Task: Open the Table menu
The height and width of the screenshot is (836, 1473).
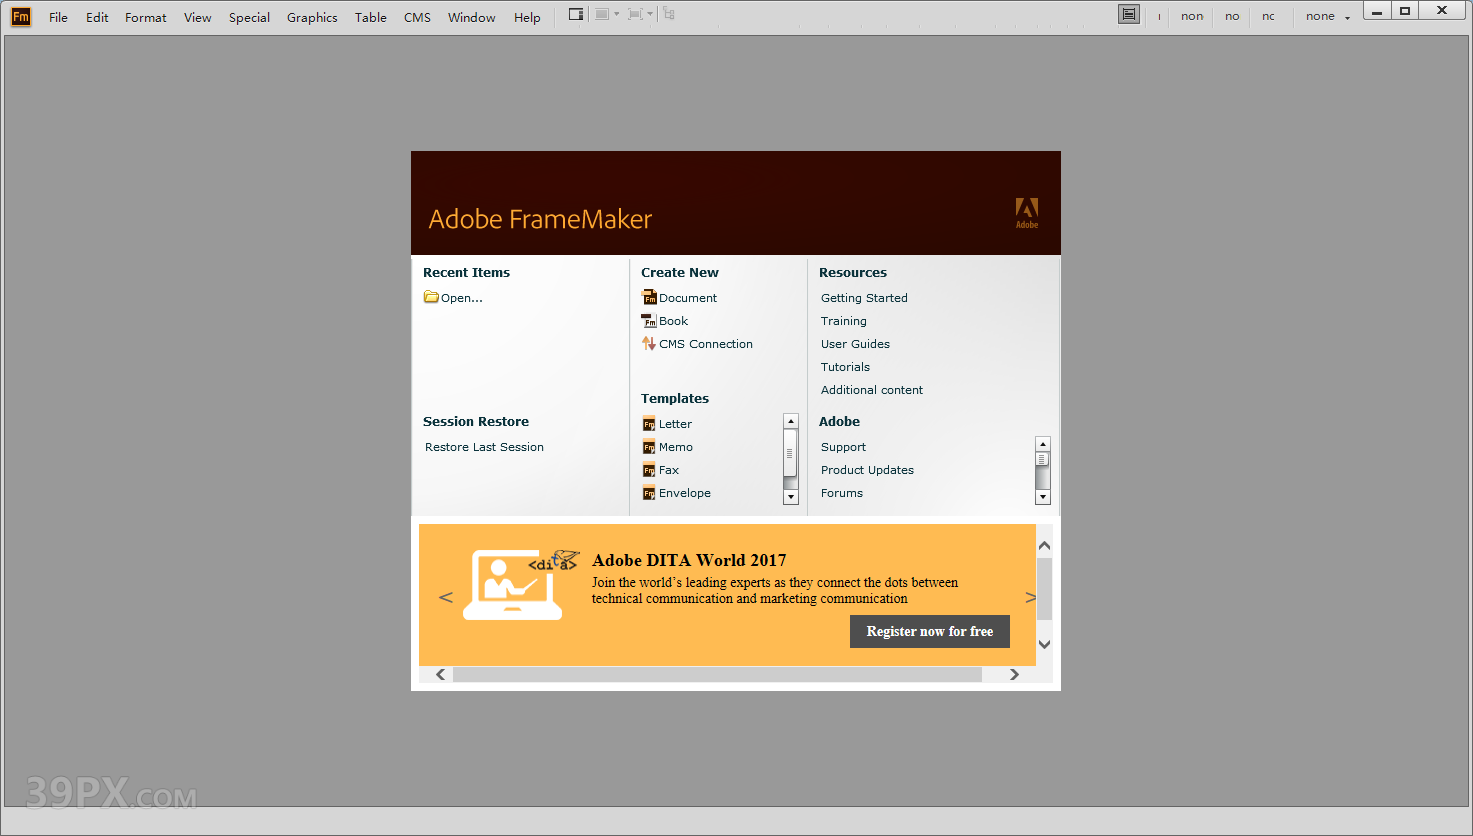Action: coord(371,17)
